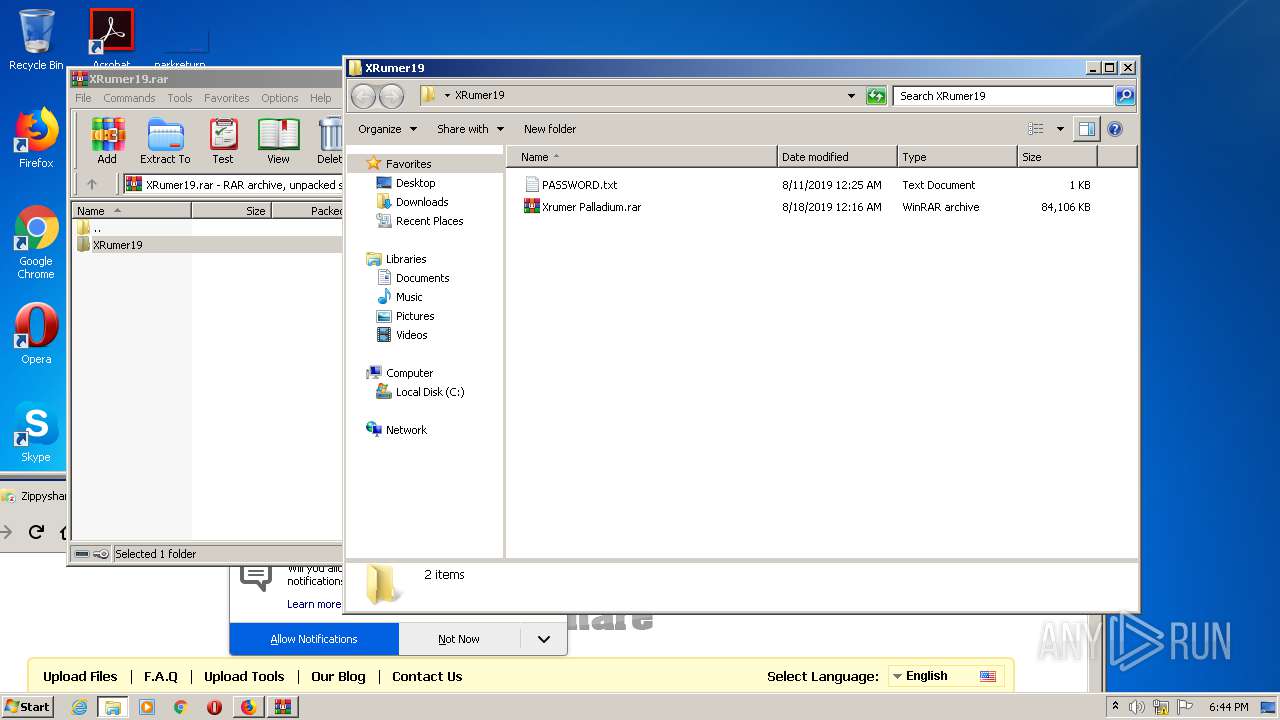Open the WinRAR Commands menu
Image resolution: width=1280 pixels, height=720 pixels.
pyautogui.click(x=129, y=98)
